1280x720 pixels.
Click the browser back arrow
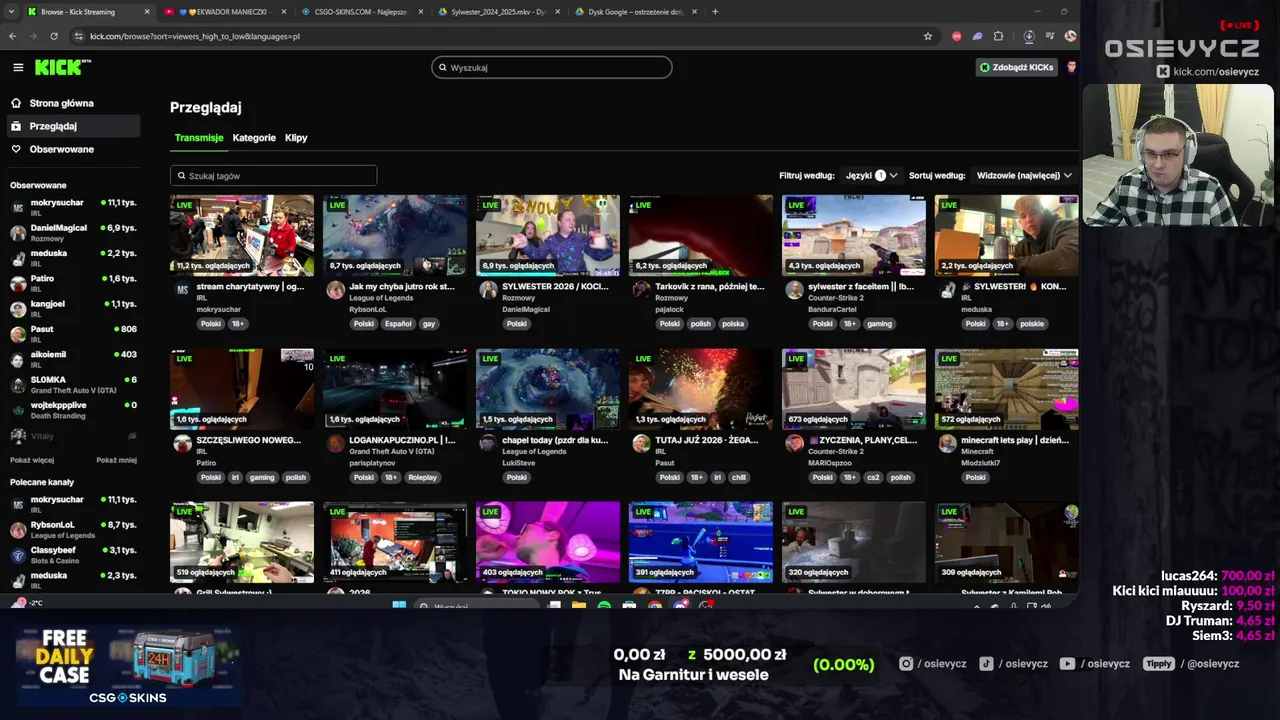pyautogui.click(x=12, y=36)
